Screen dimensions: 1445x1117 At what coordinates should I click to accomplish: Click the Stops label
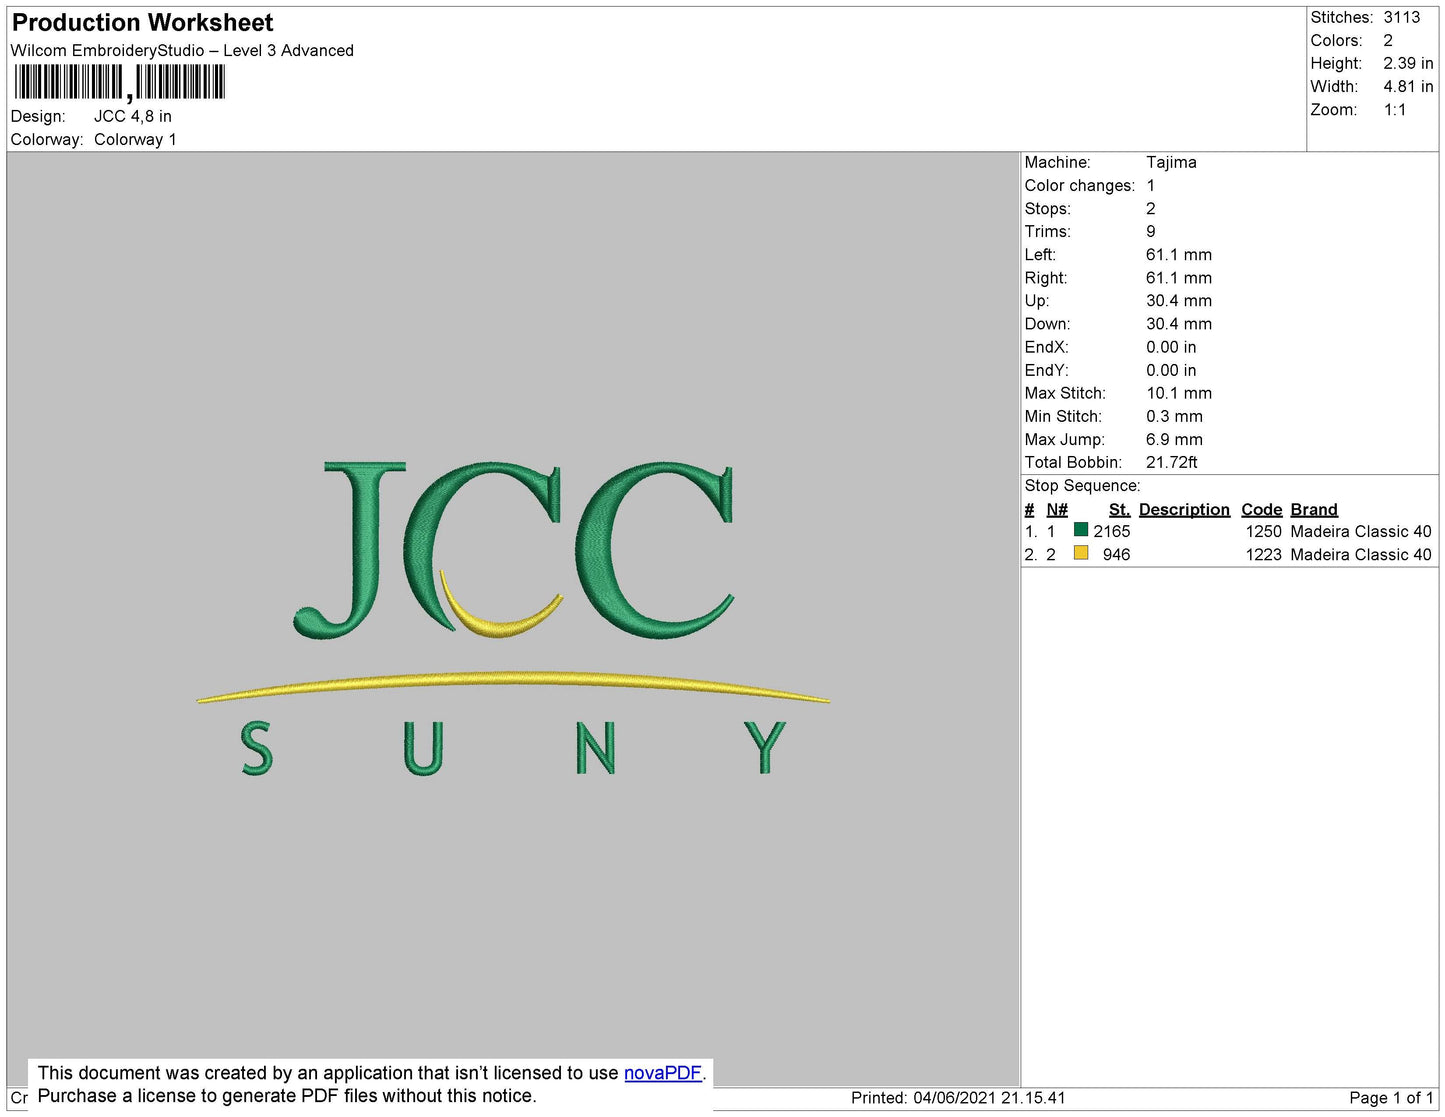[x=1047, y=208]
